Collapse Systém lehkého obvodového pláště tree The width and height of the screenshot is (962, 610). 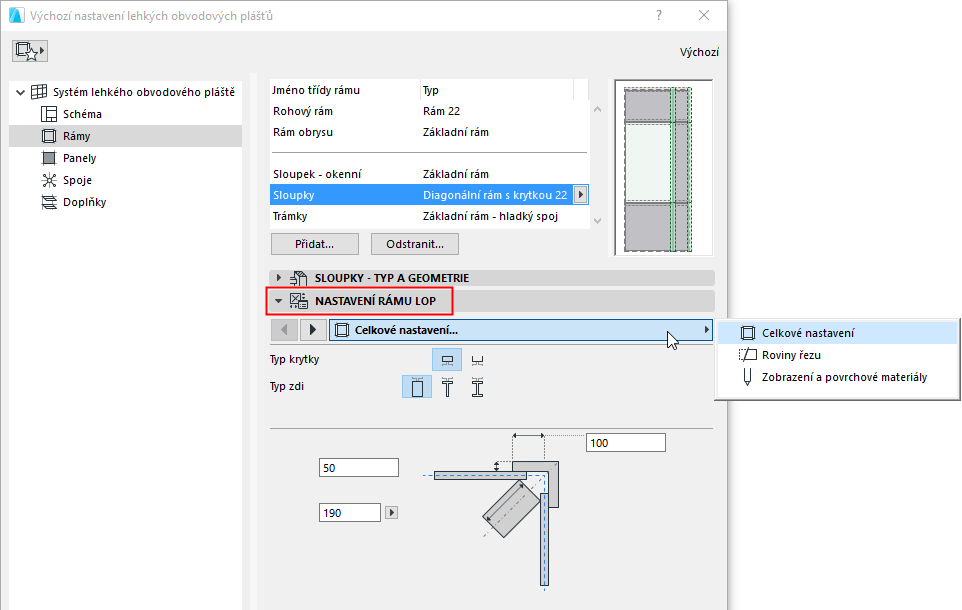tap(20, 93)
